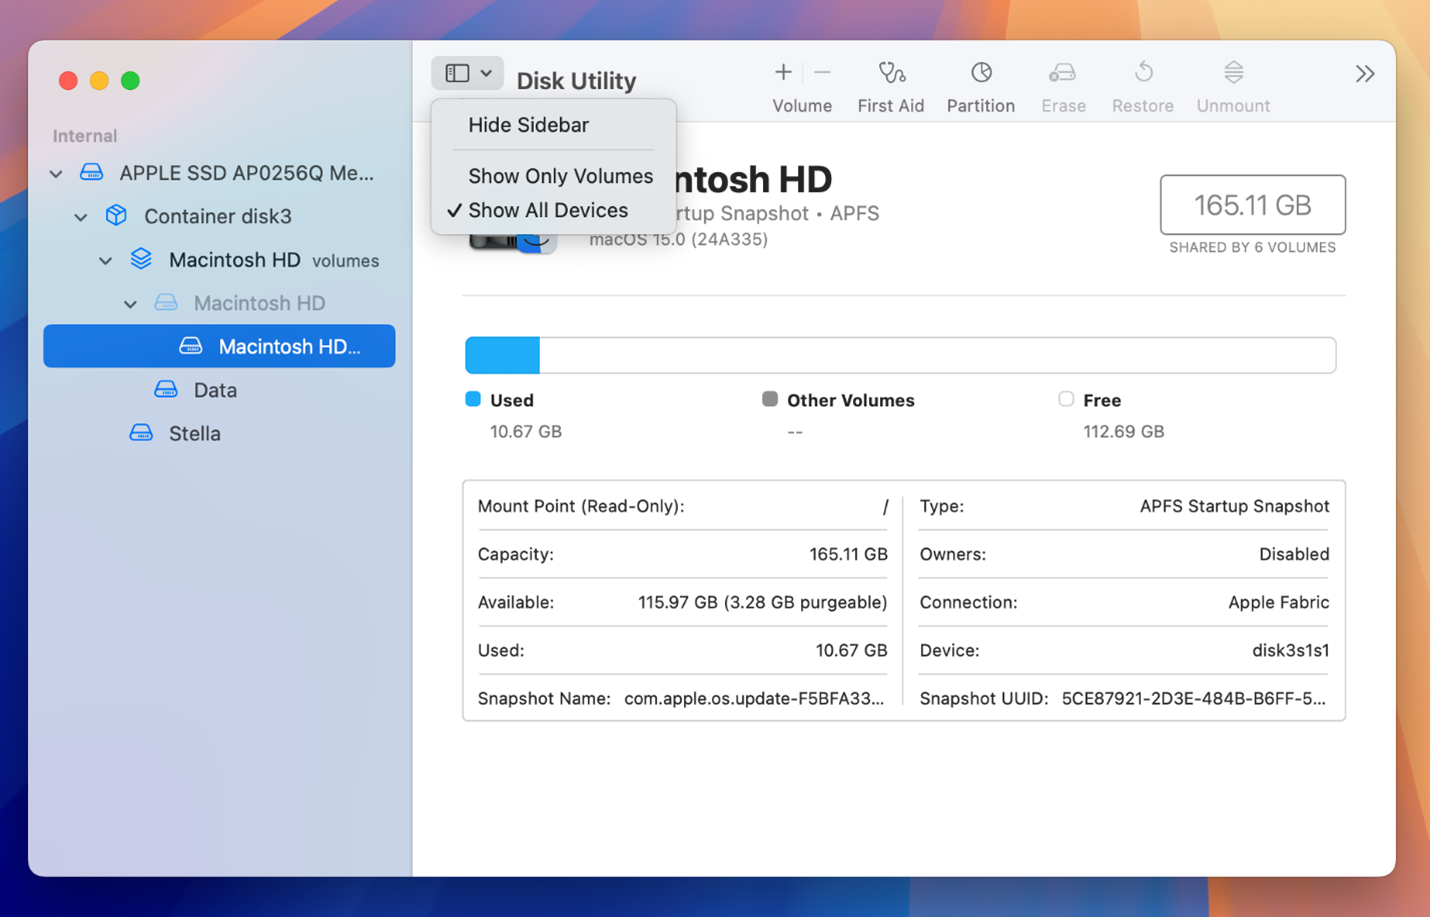
Task: Open the Partition pie chart tool
Action: click(x=981, y=72)
